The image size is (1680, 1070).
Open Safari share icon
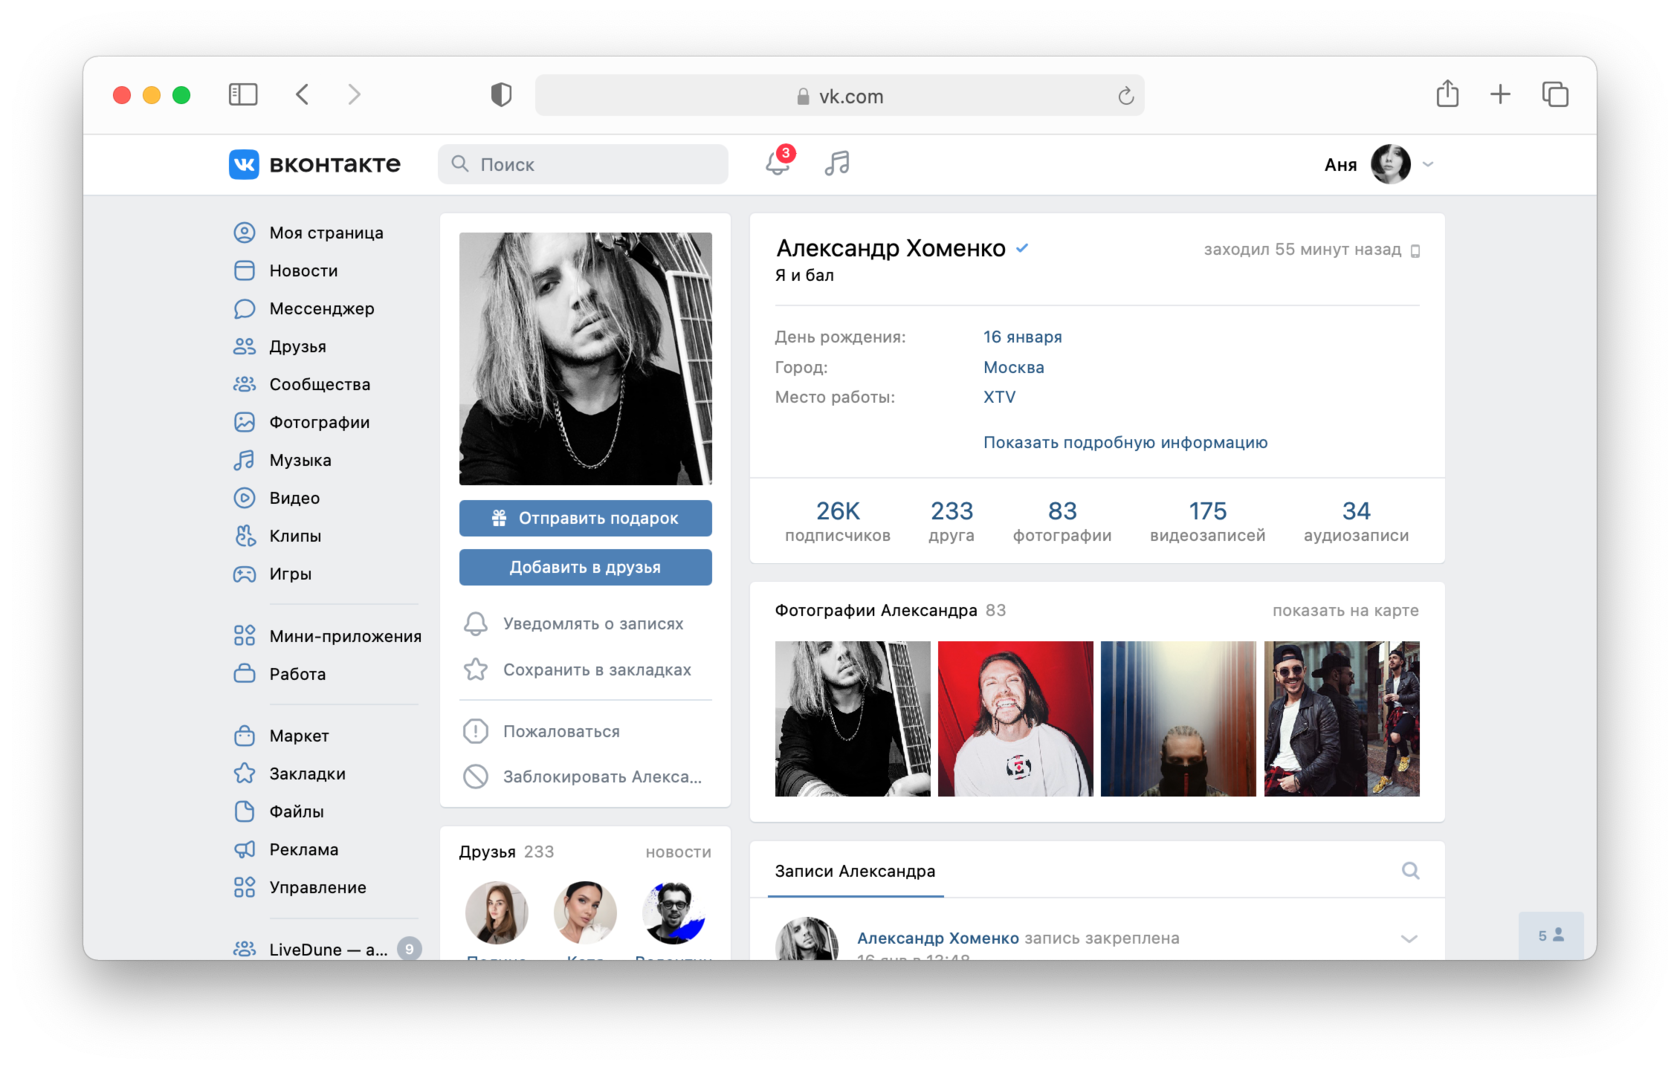1447,95
